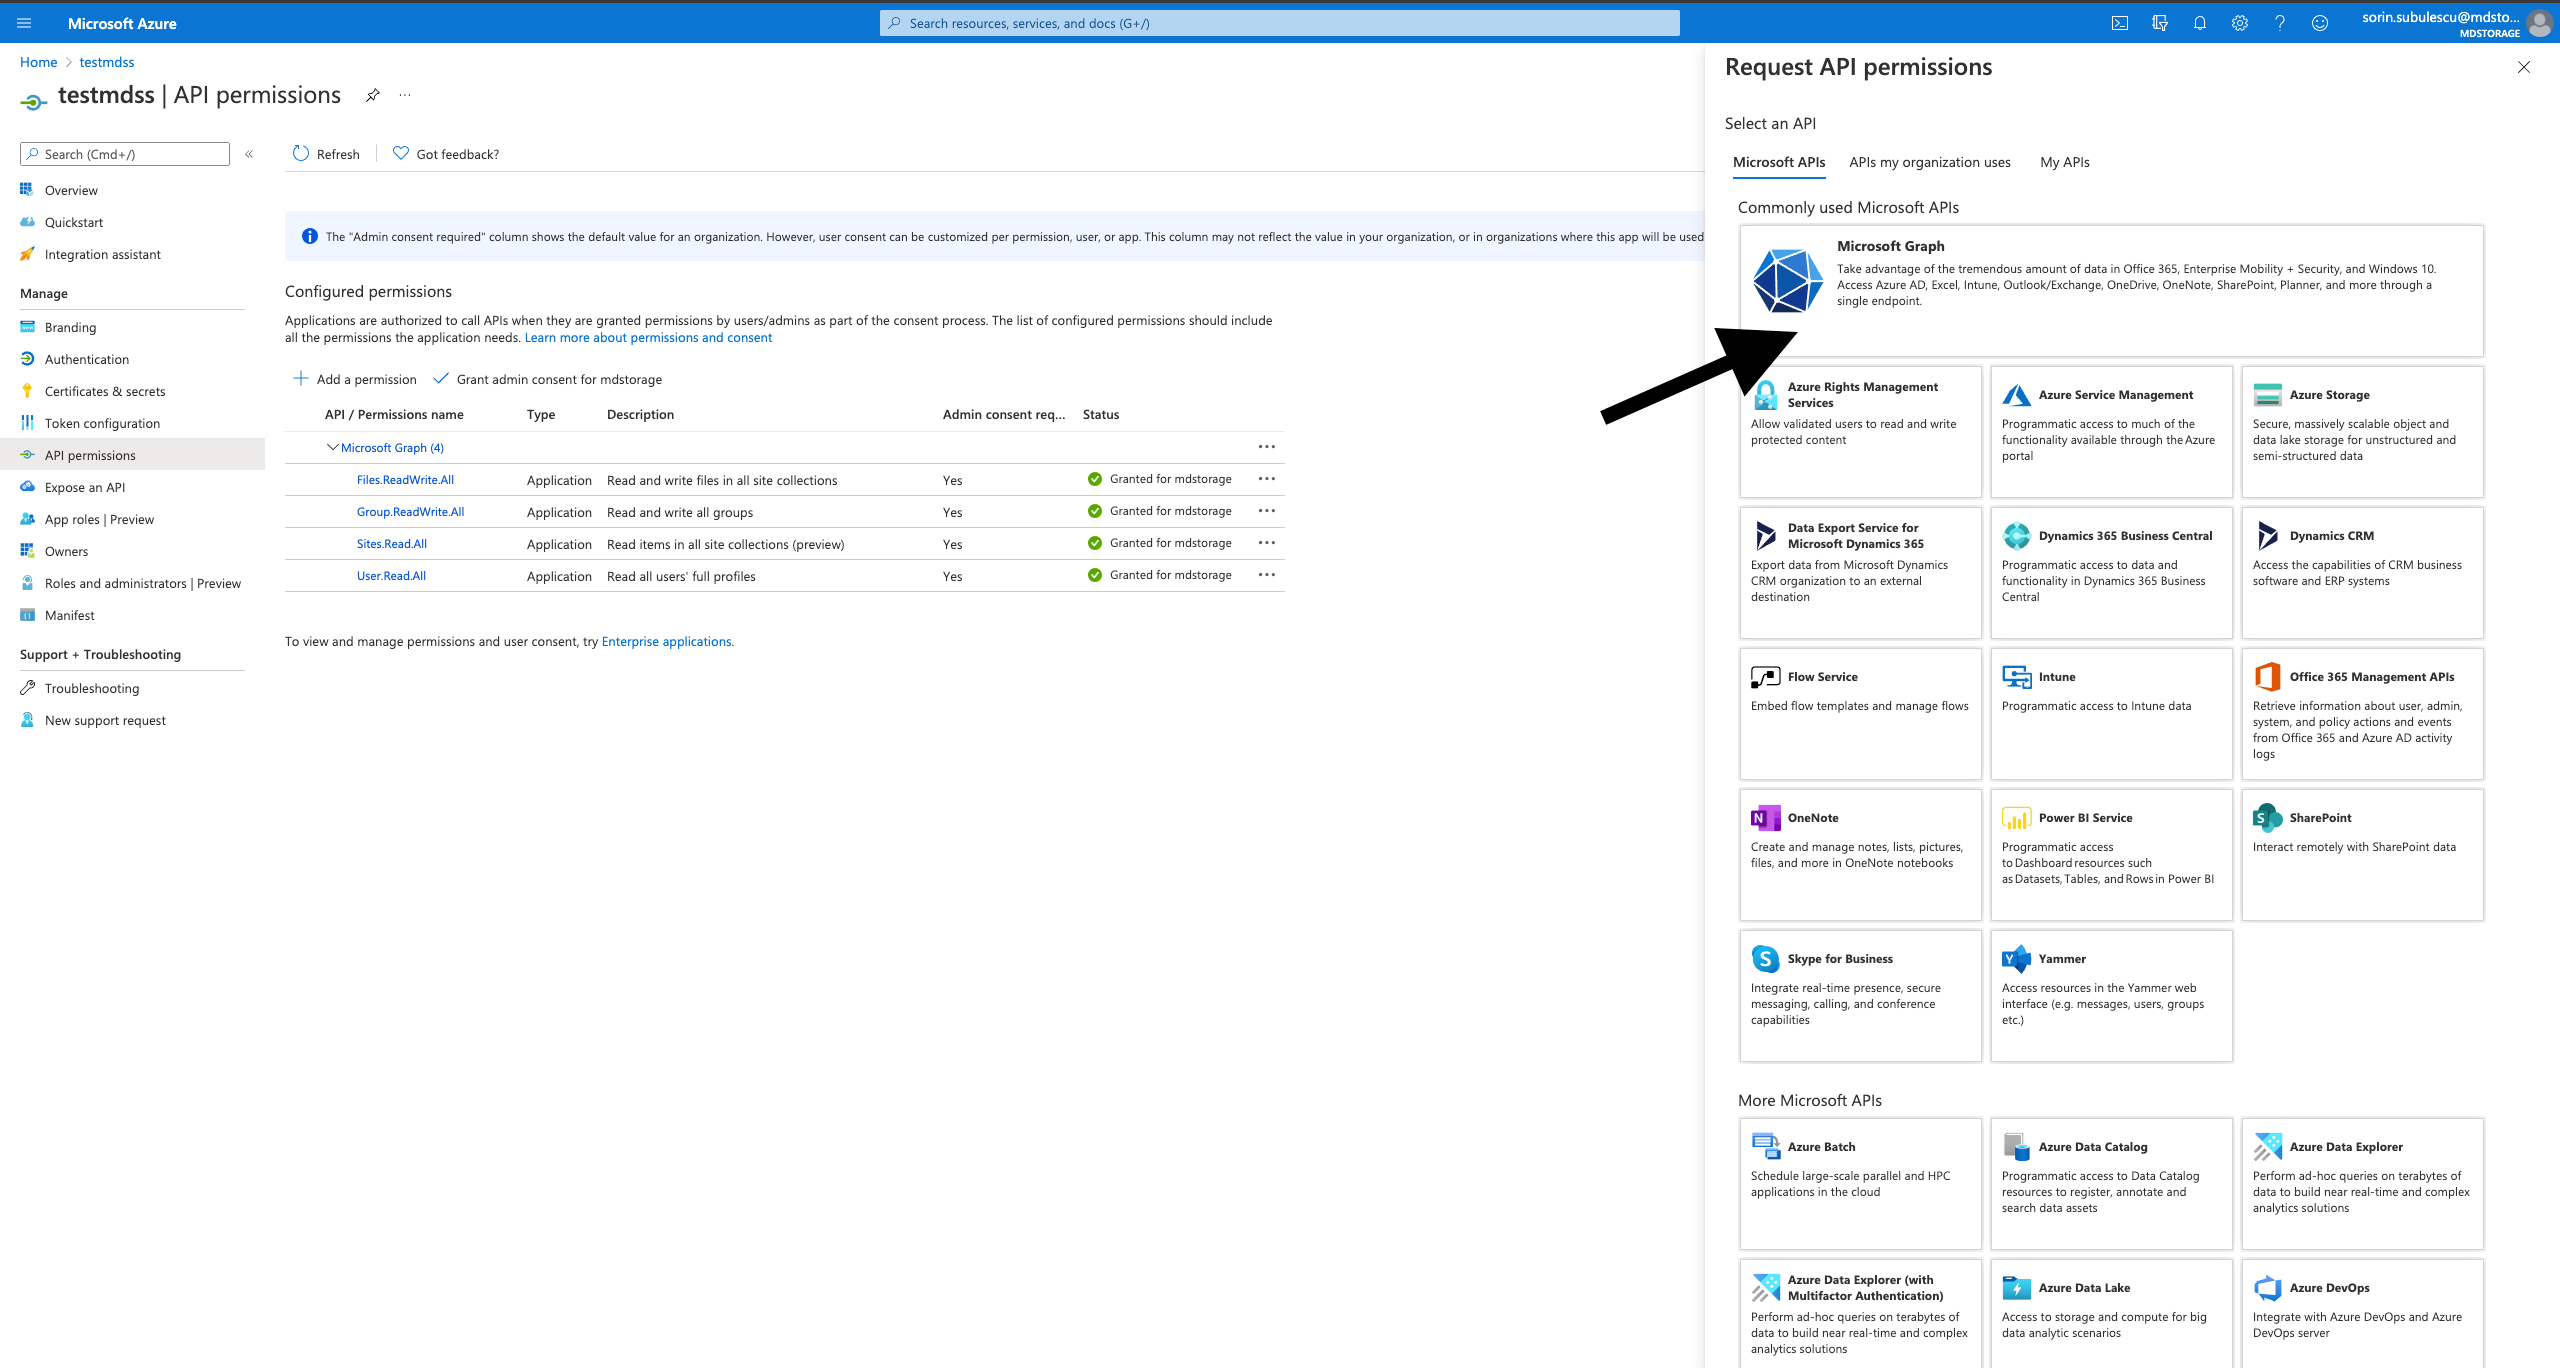Open ellipsis menu for Group.ReadWrite.All row
The height and width of the screenshot is (1368, 2560).
[x=1266, y=511]
